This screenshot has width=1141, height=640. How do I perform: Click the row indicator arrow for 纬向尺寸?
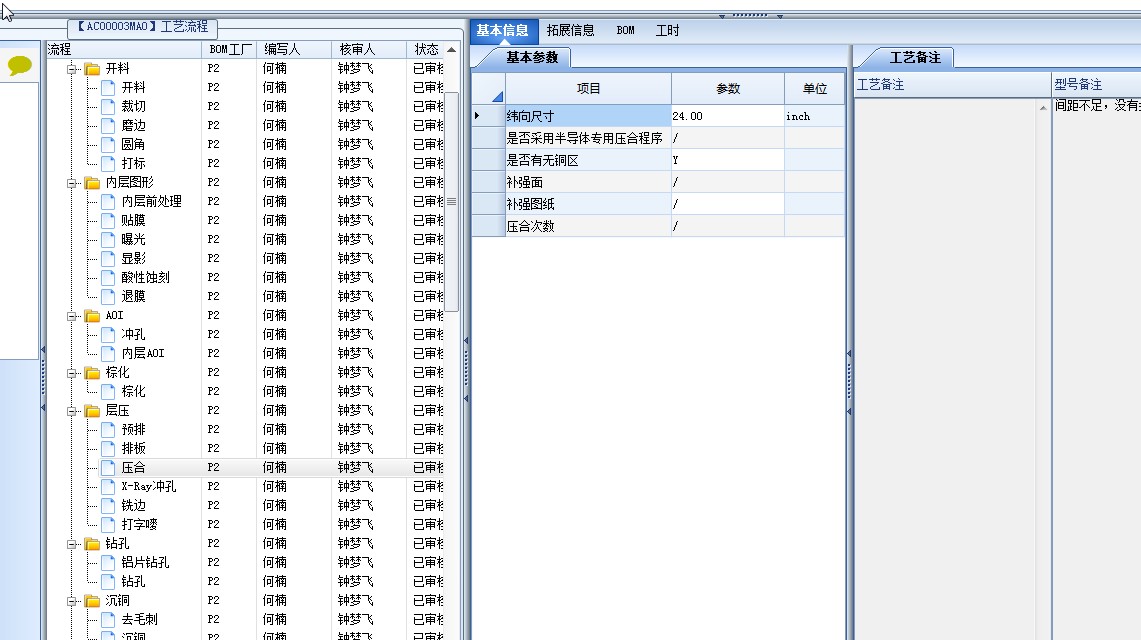point(477,116)
